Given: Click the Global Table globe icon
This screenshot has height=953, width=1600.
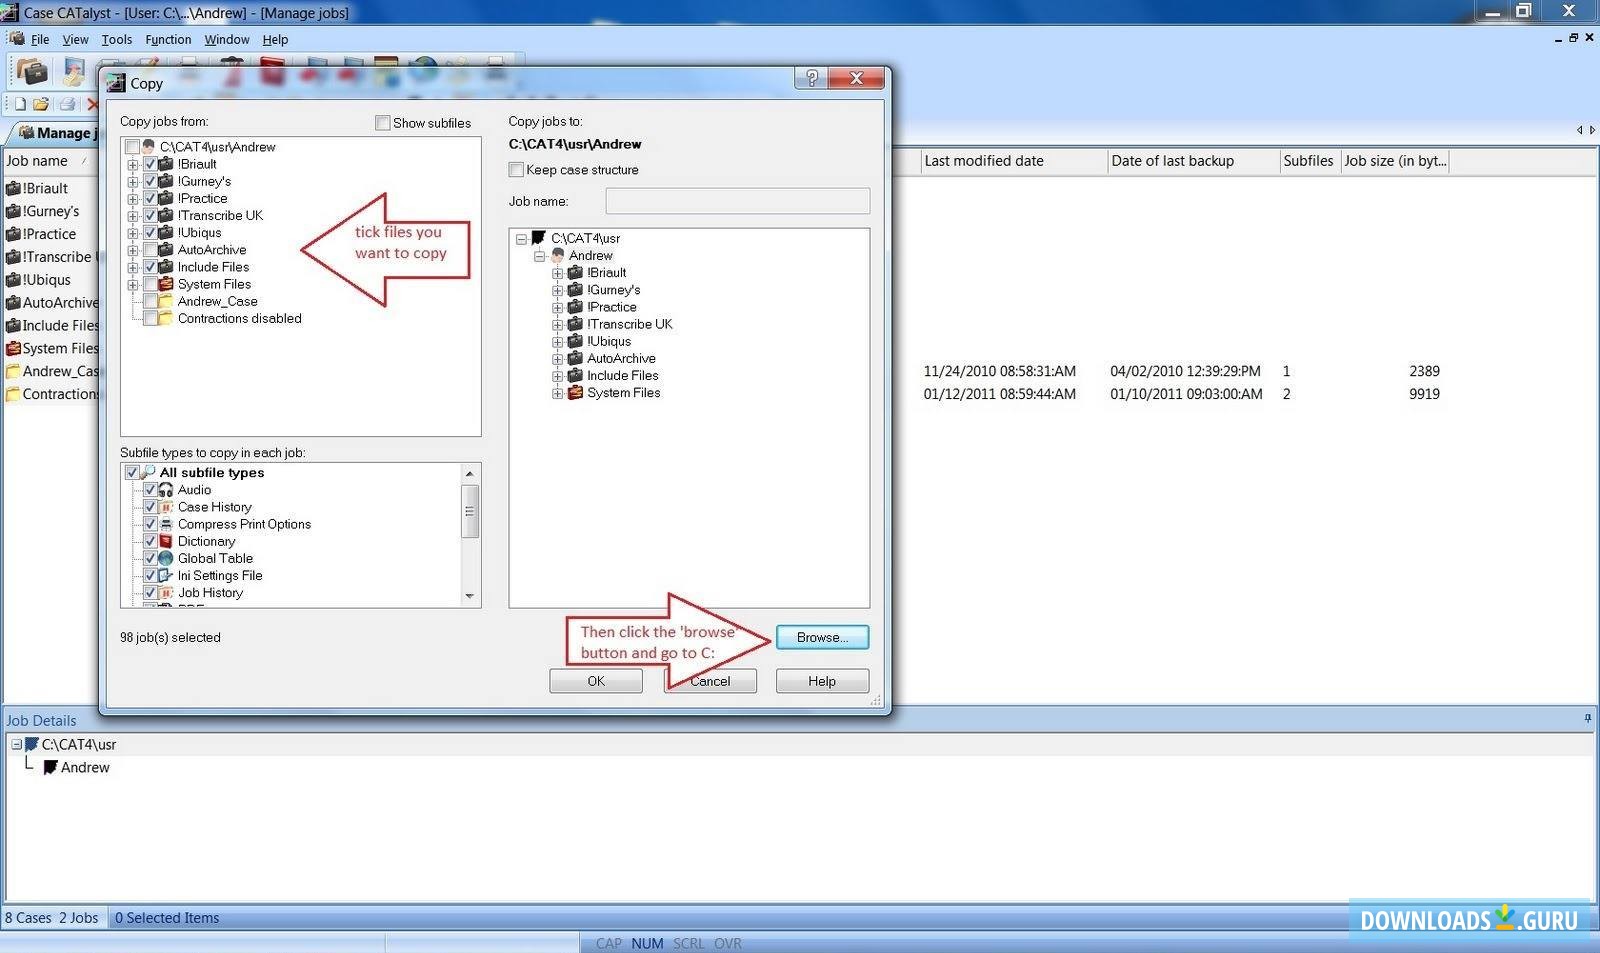Looking at the screenshot, I should 166,558.
